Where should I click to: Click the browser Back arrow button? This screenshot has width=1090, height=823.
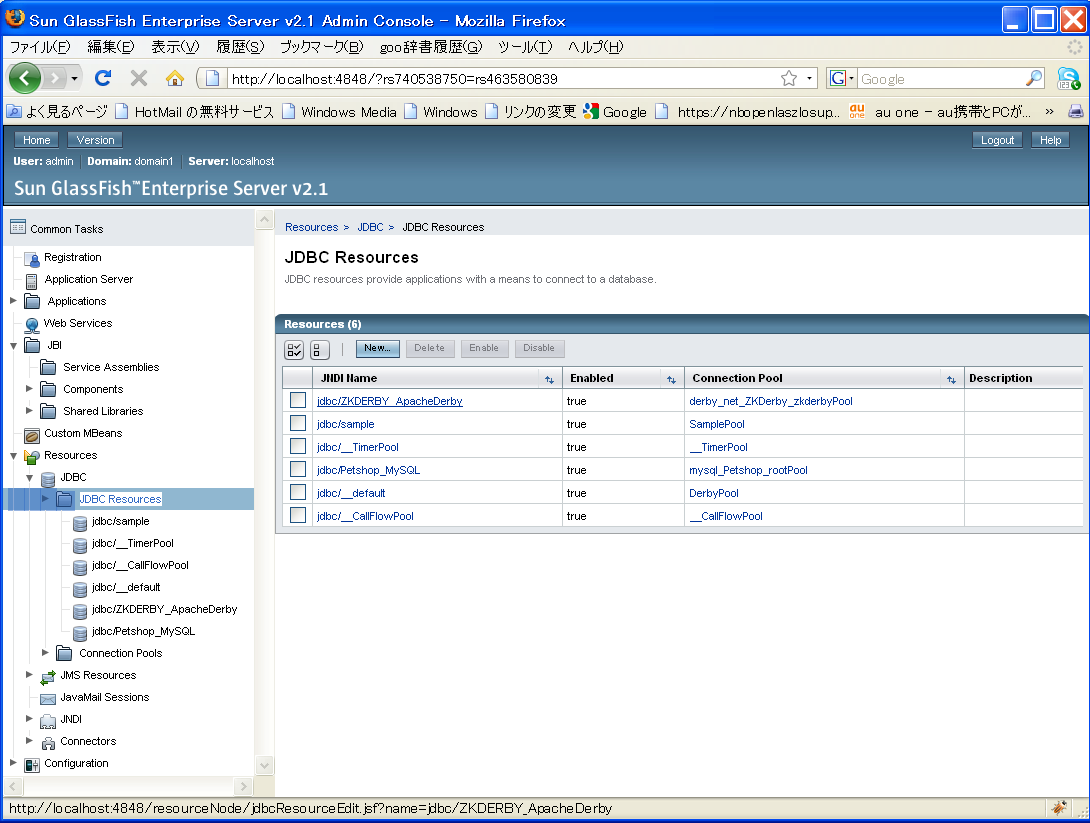(x=25, y=79)
